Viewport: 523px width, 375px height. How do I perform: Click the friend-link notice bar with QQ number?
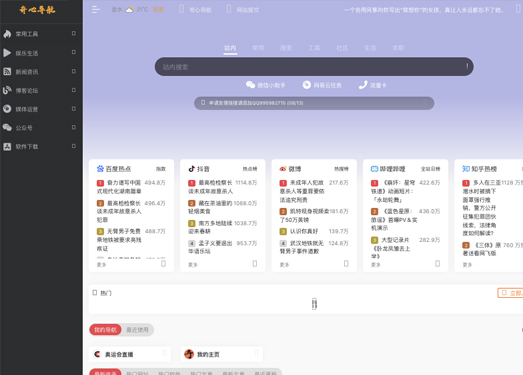click(x=314, y=103)
